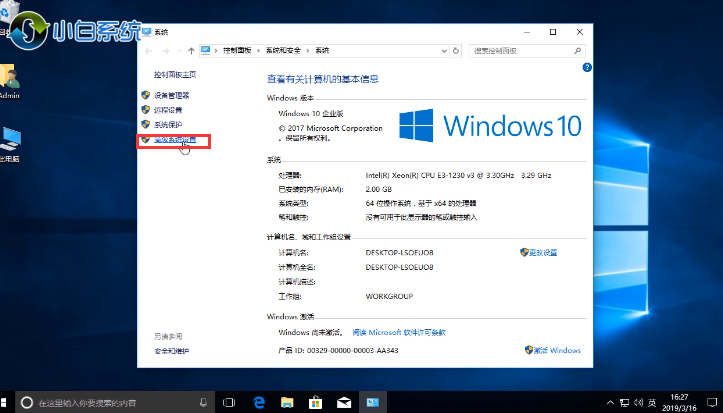
Task: Click Activate Windows link
Action: pos(557,350)
